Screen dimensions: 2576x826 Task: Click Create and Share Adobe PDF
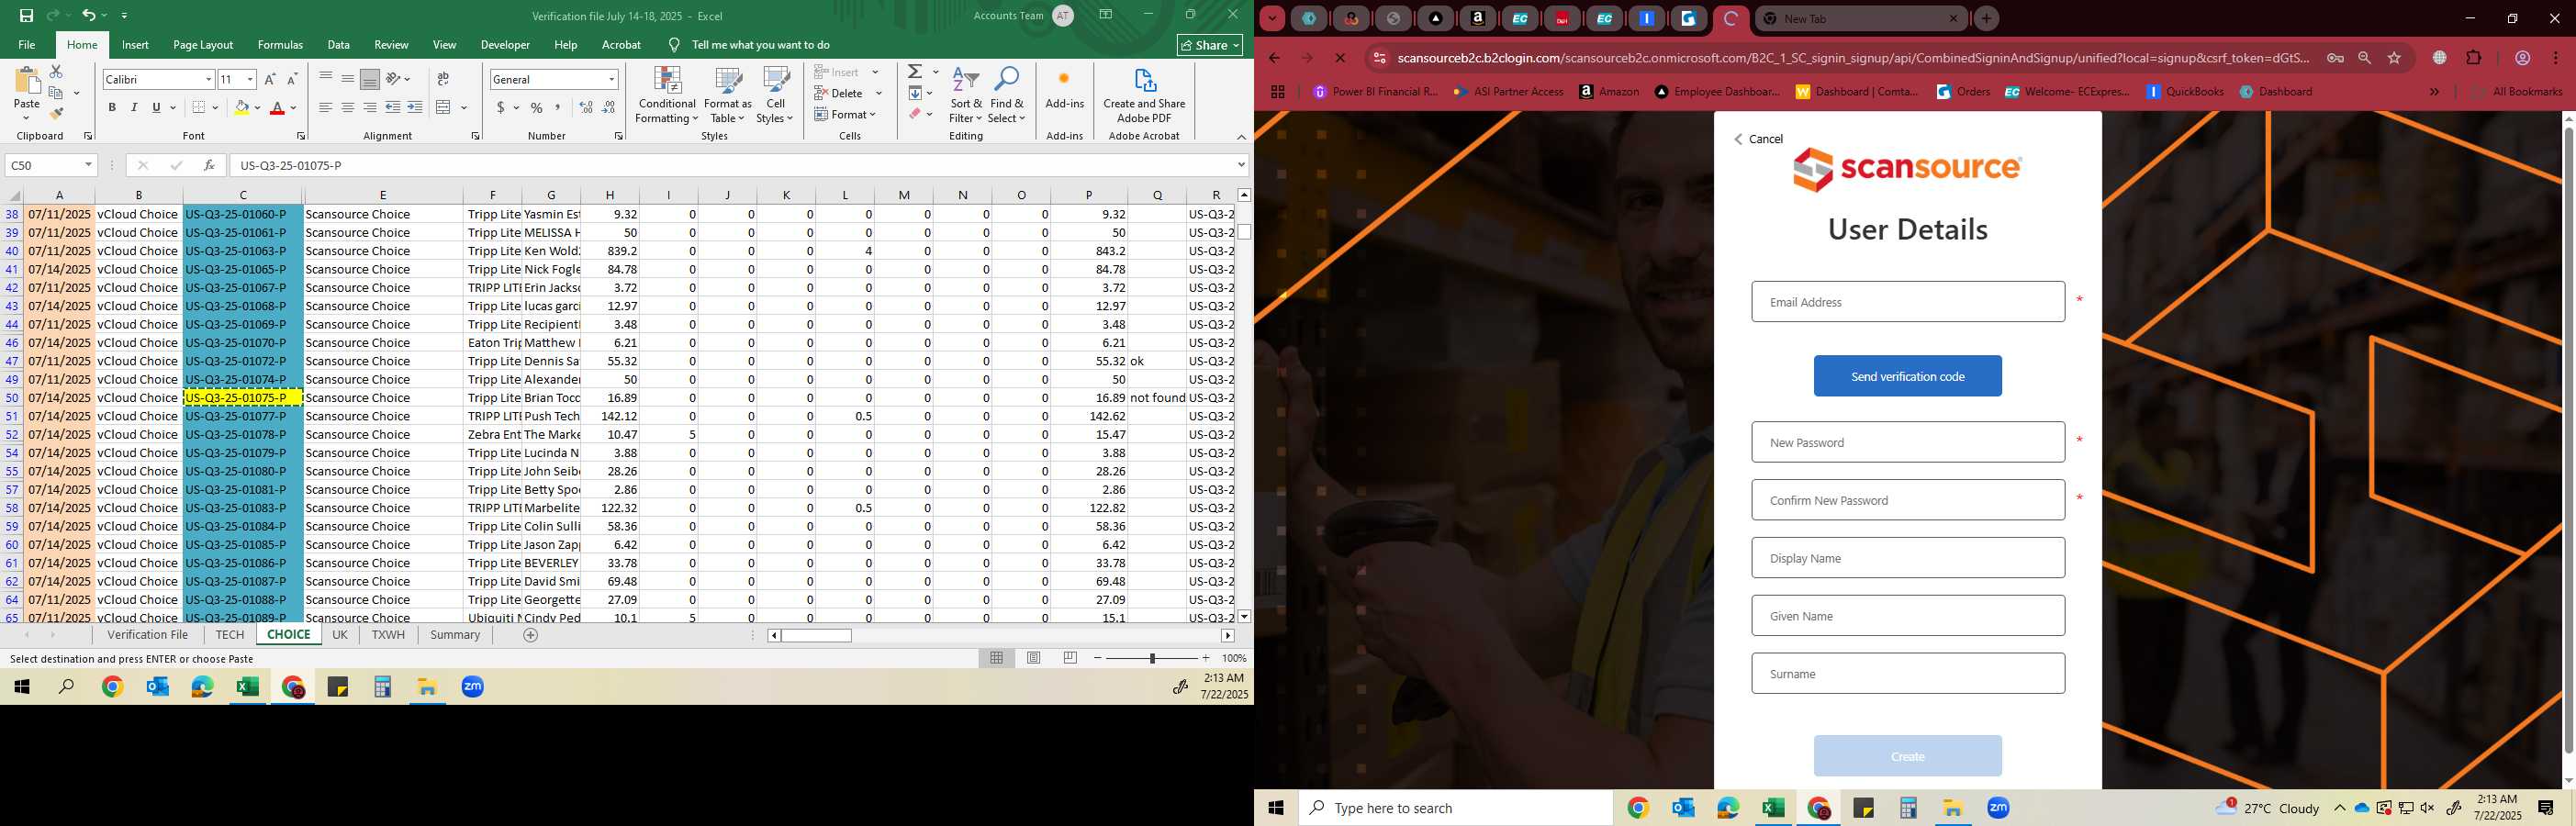(1144, 96)
